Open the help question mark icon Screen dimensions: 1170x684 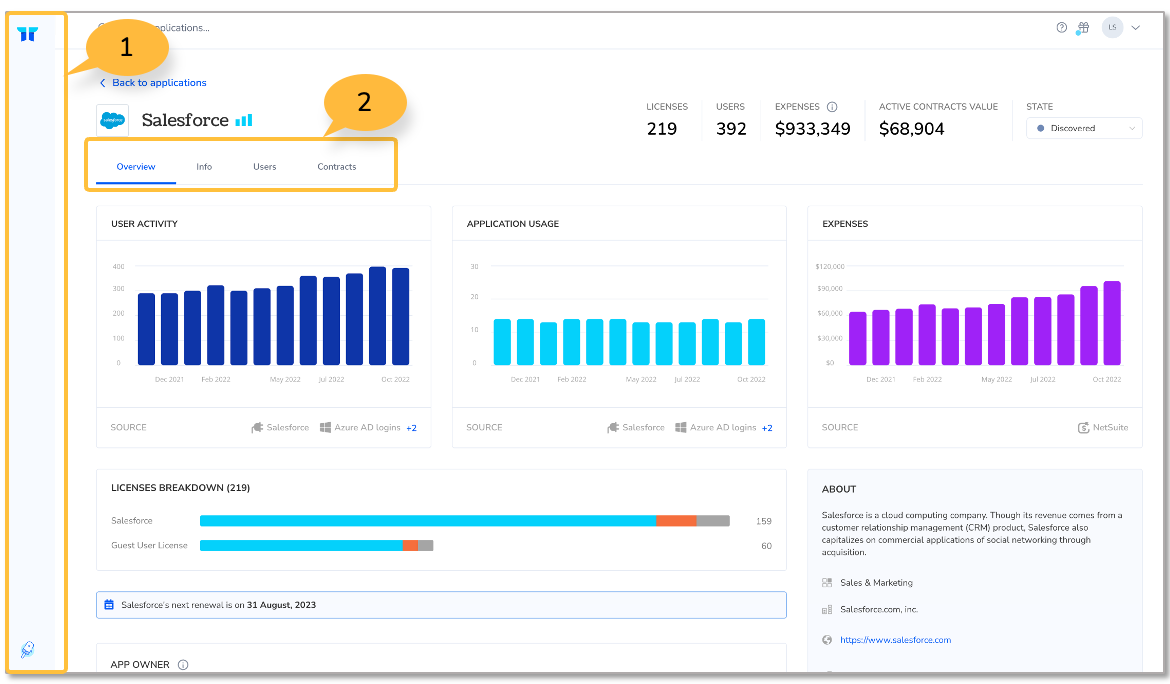point(1061,28)
